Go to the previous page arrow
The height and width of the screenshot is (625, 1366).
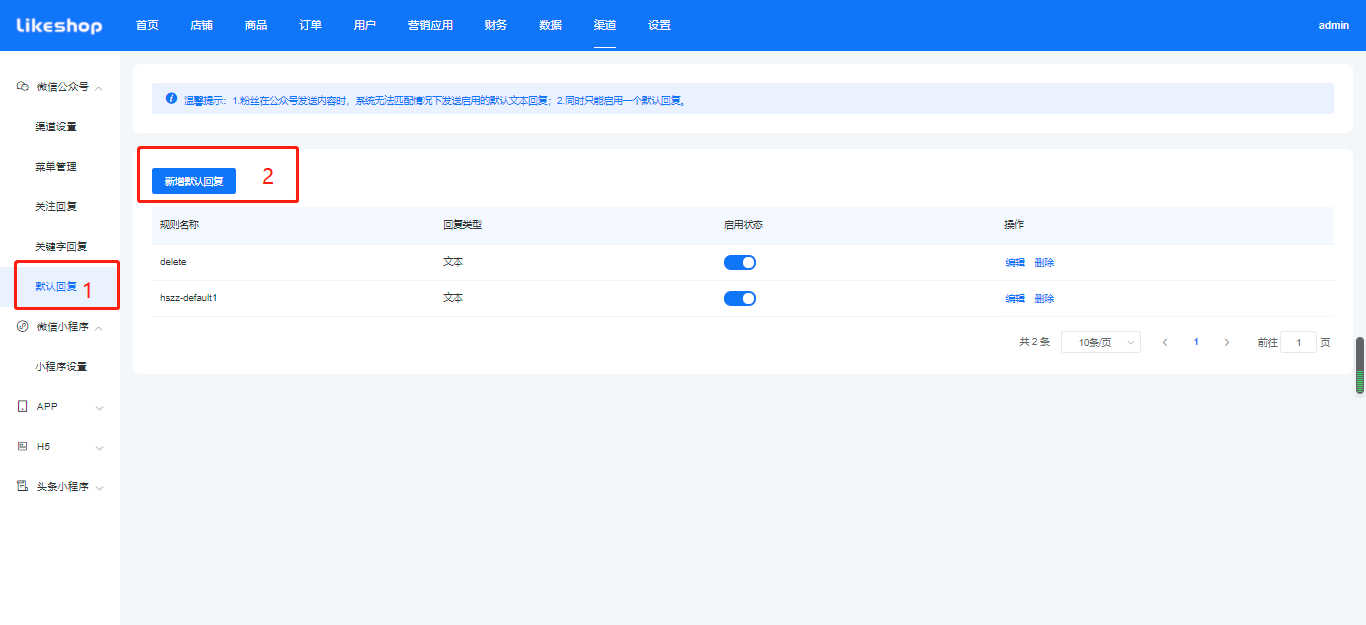point(1165,342)
